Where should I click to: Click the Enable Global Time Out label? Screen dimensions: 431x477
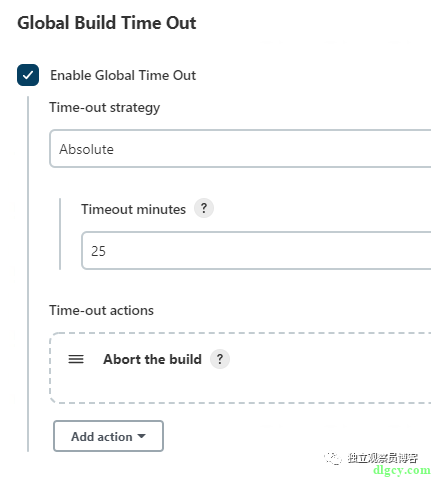[123, 75]
